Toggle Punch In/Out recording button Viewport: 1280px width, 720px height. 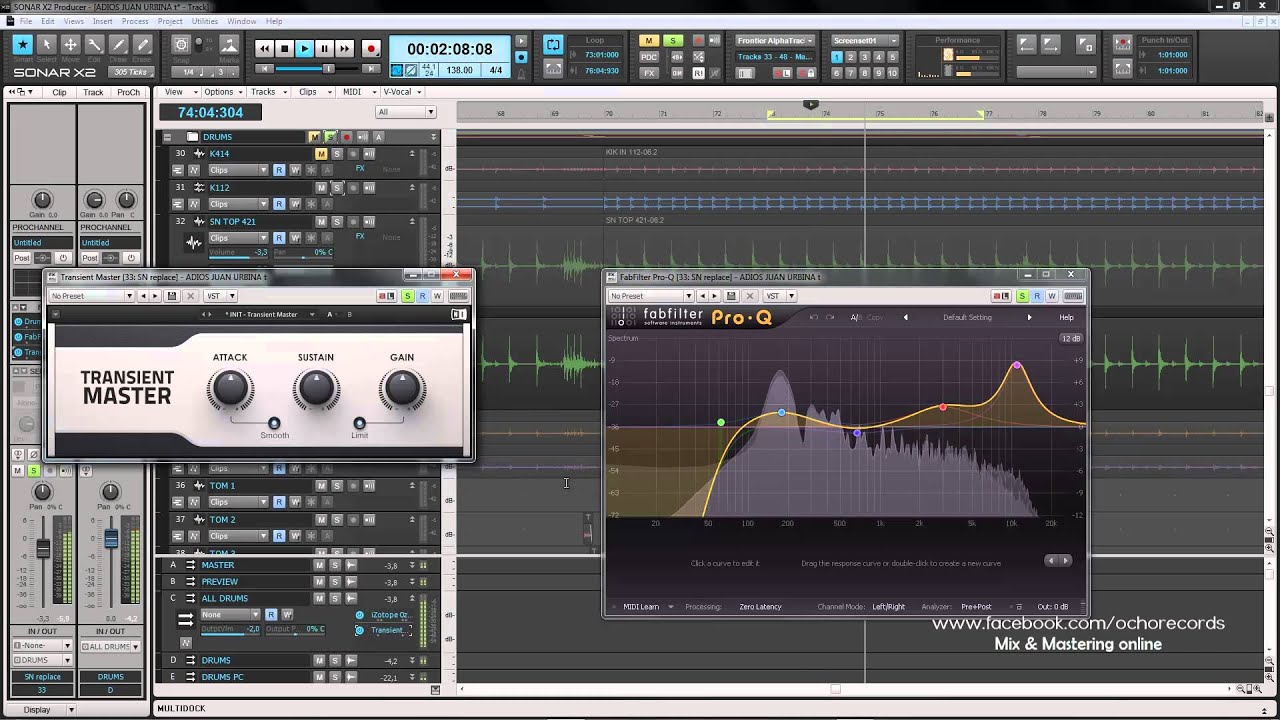pyautogui.click(x=1123, y=47)
